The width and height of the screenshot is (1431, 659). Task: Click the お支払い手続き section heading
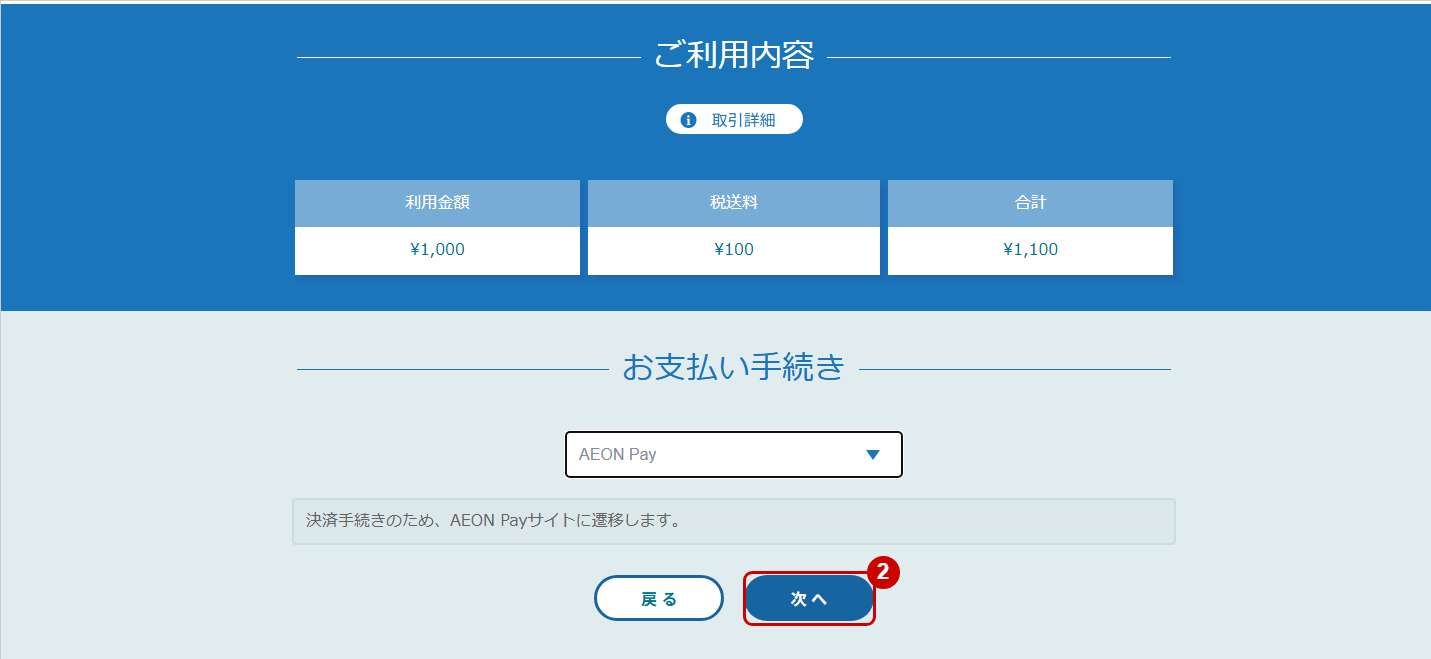tap(734, 366)
